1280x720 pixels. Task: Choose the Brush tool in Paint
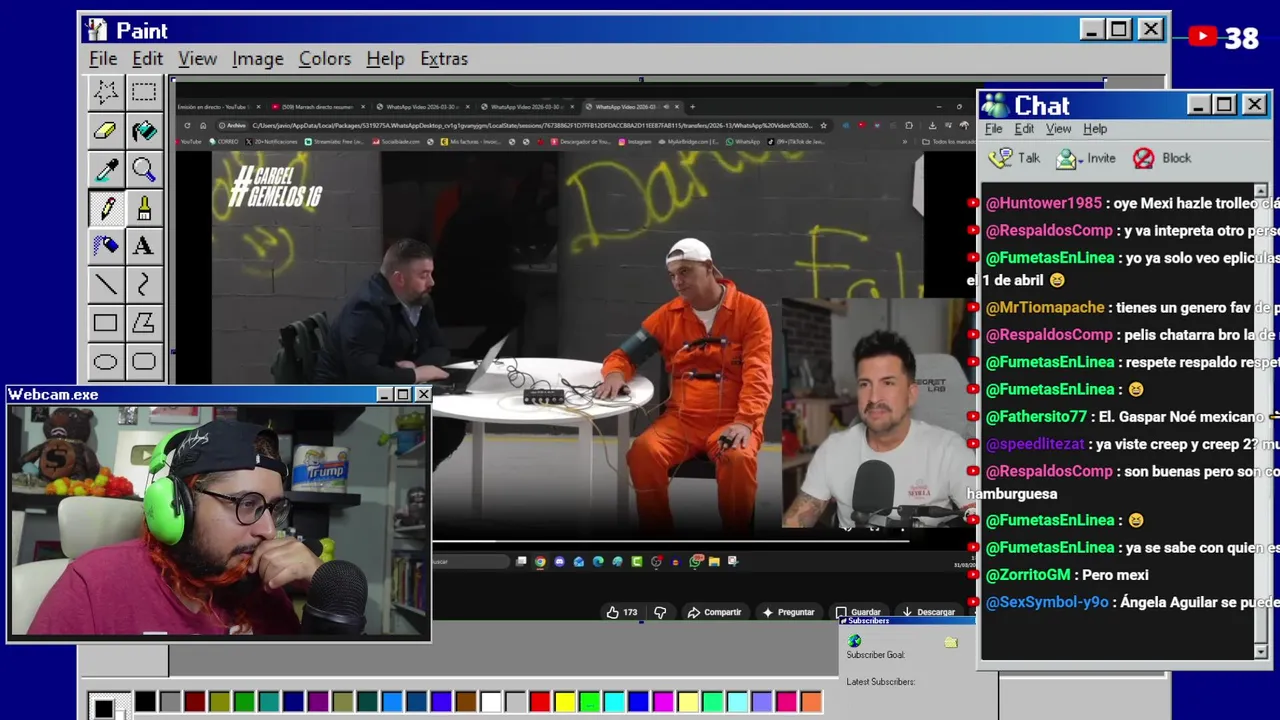[x=144, y=208]
